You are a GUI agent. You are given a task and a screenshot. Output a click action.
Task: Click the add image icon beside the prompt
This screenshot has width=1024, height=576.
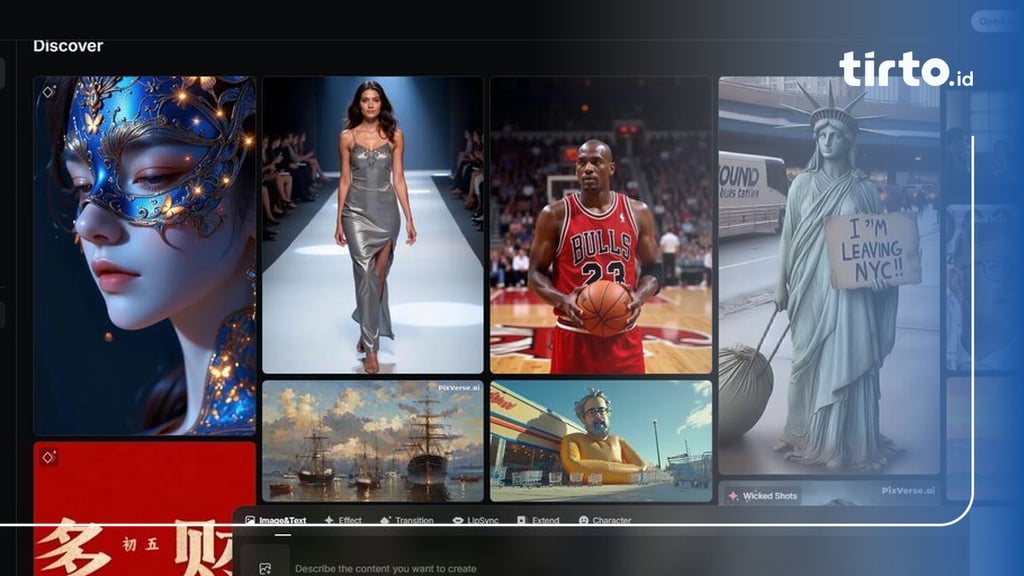[265, 568]
